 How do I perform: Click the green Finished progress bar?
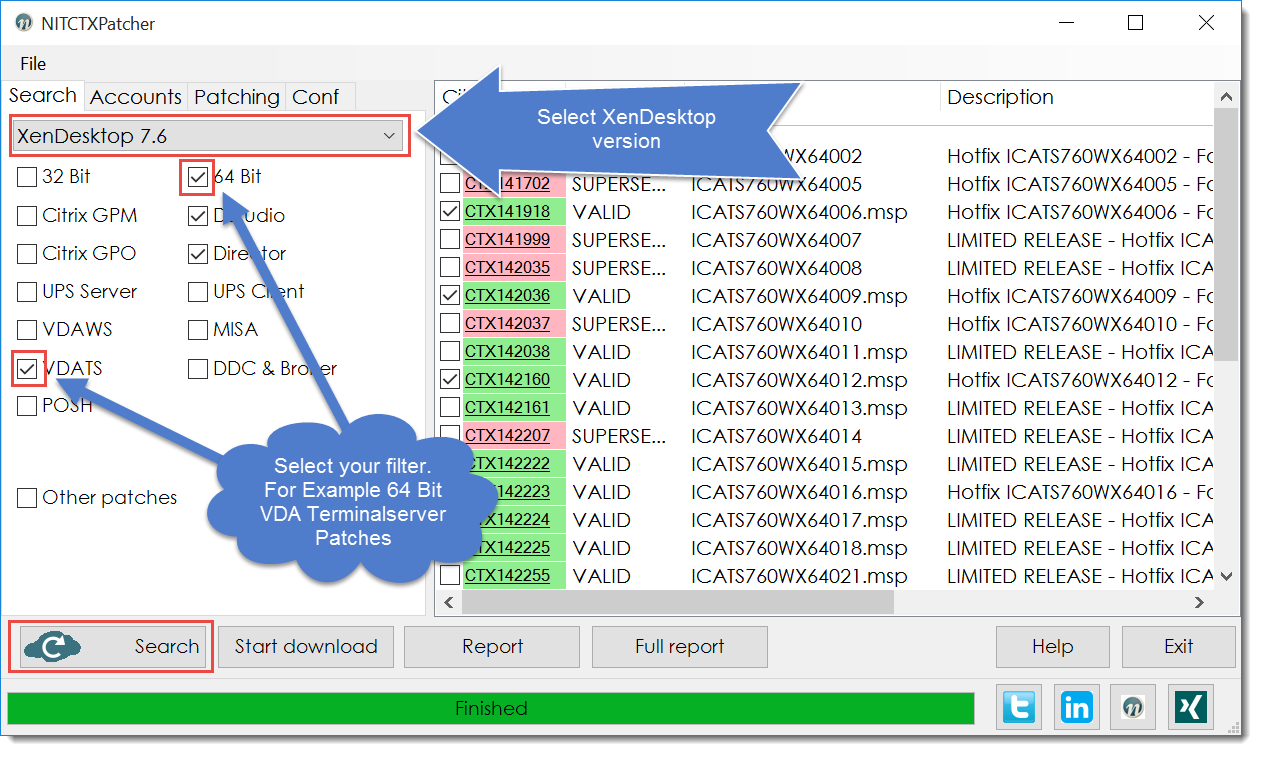click(x=490, y=709)
